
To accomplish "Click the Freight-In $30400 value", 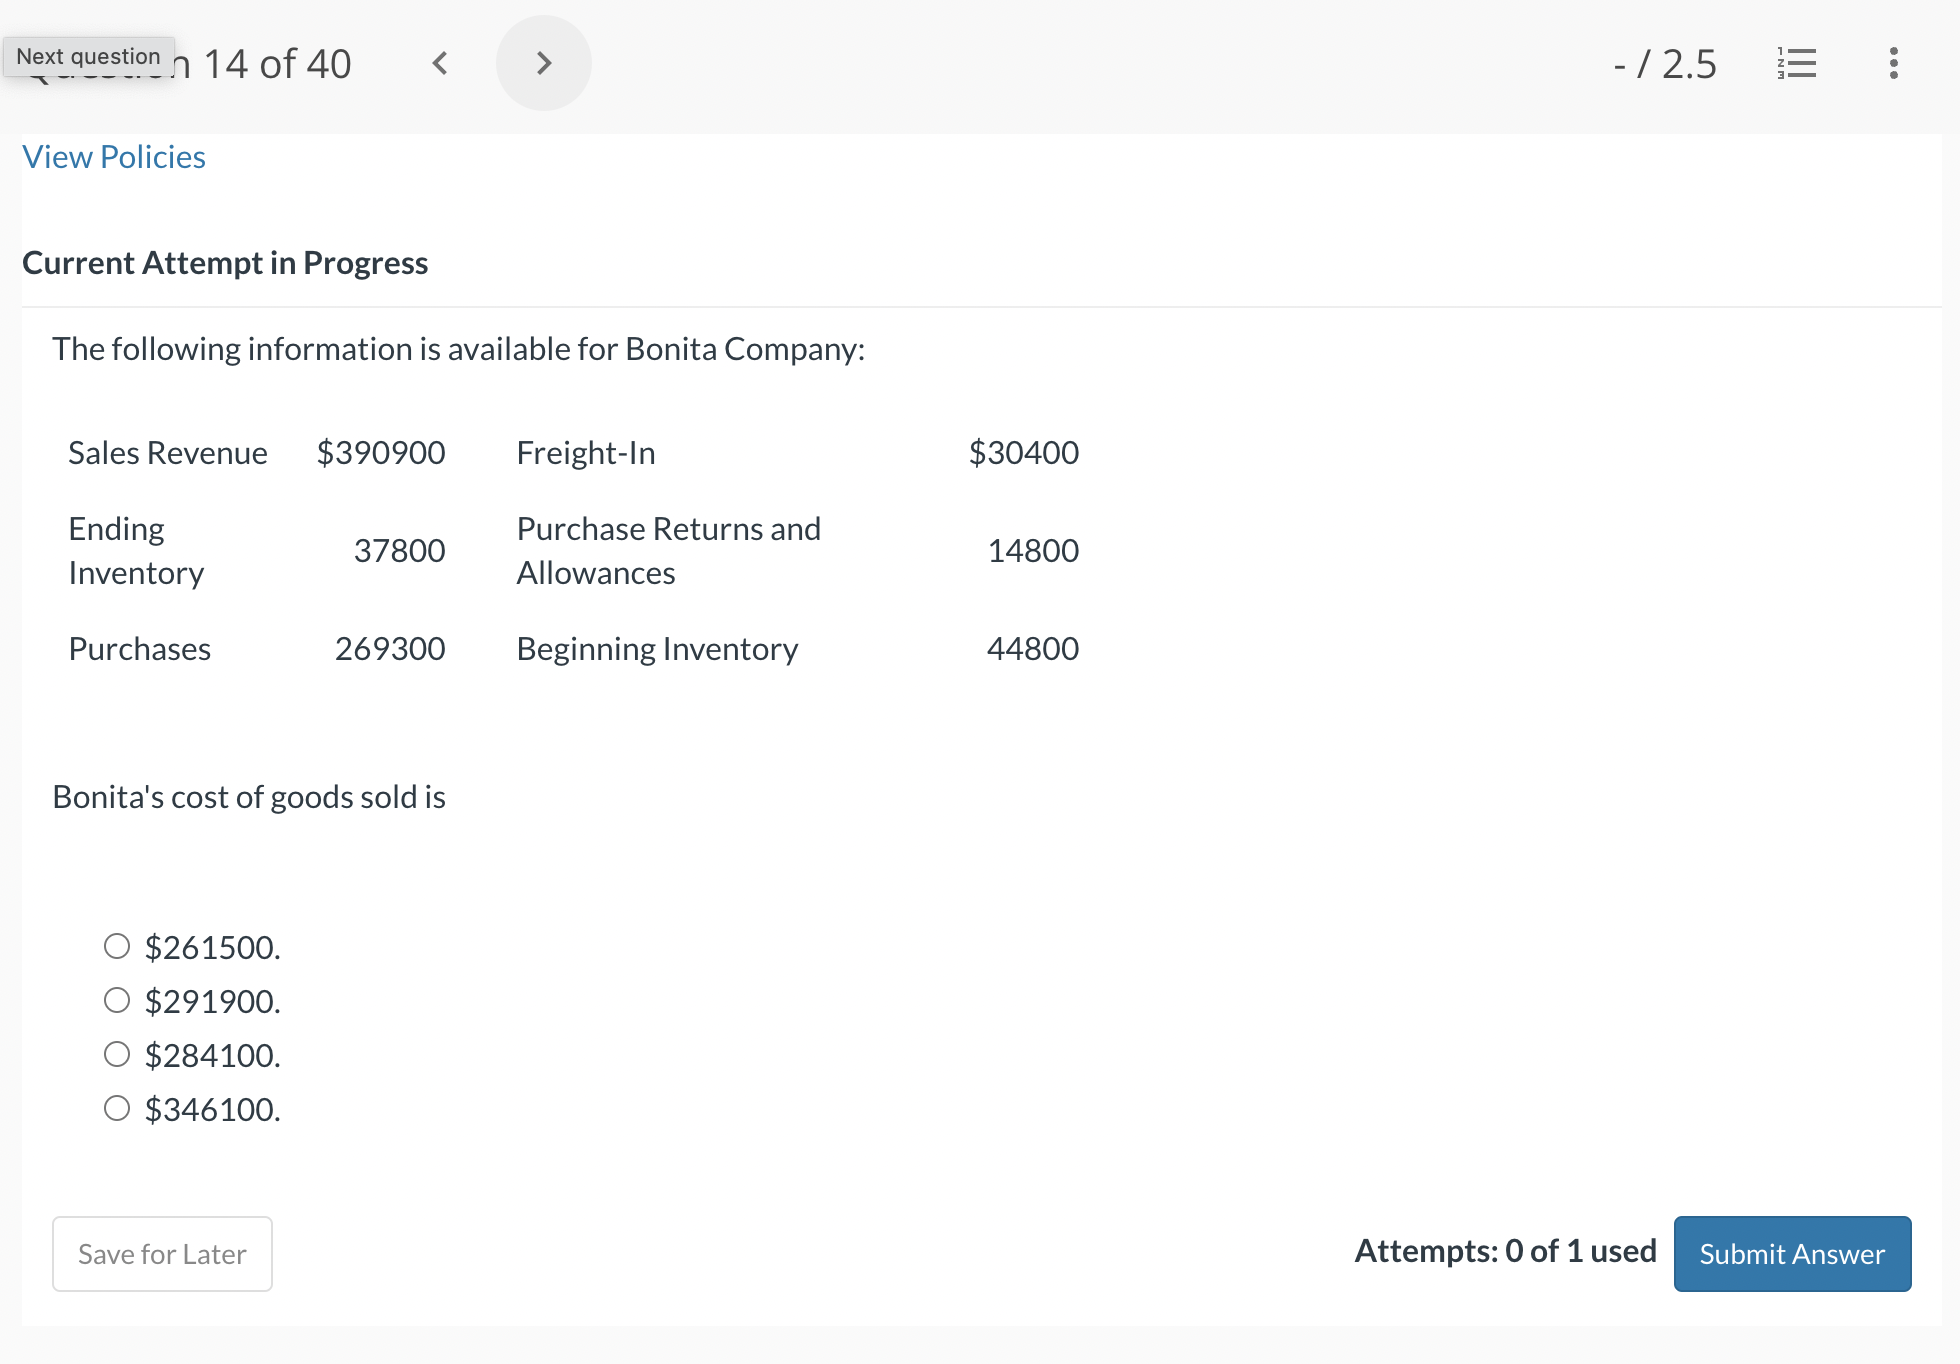I will click(1024, 452).
